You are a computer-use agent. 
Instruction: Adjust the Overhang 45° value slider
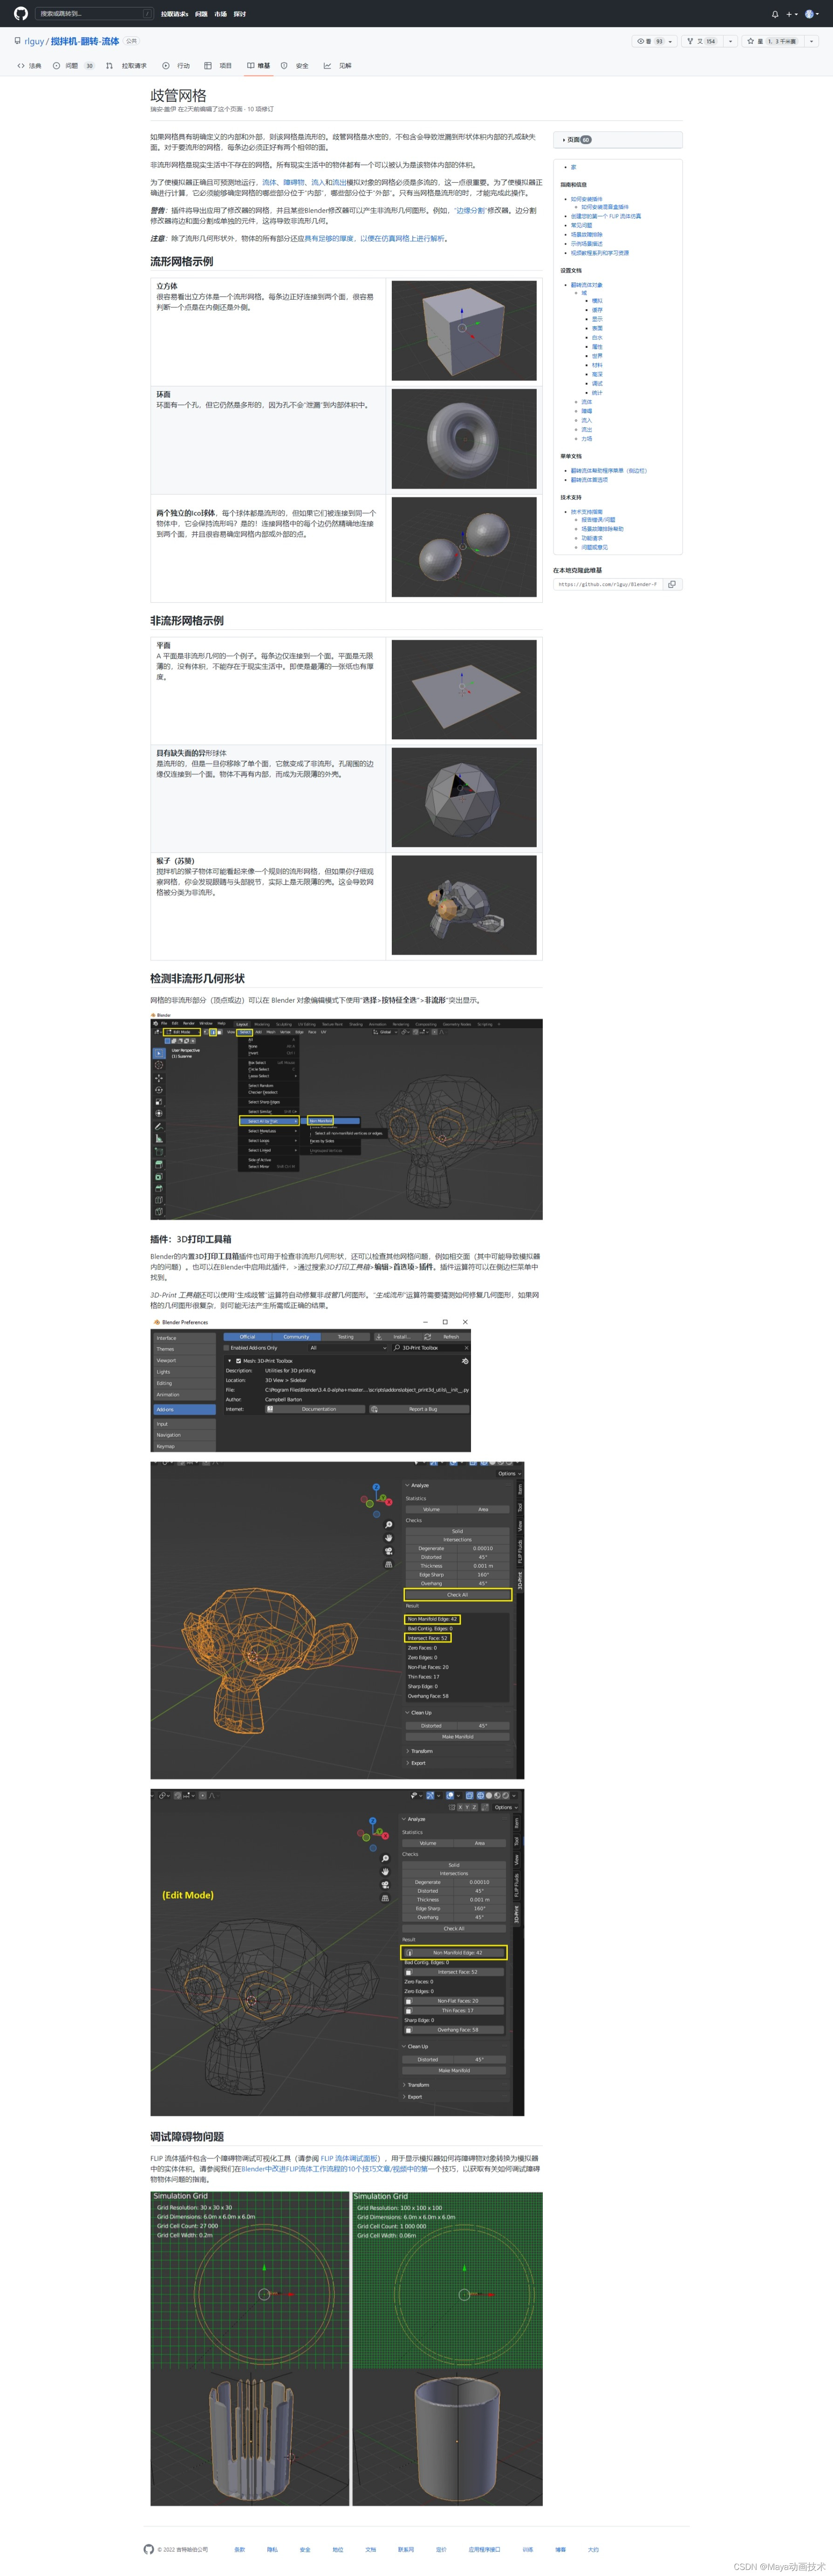484,1584
